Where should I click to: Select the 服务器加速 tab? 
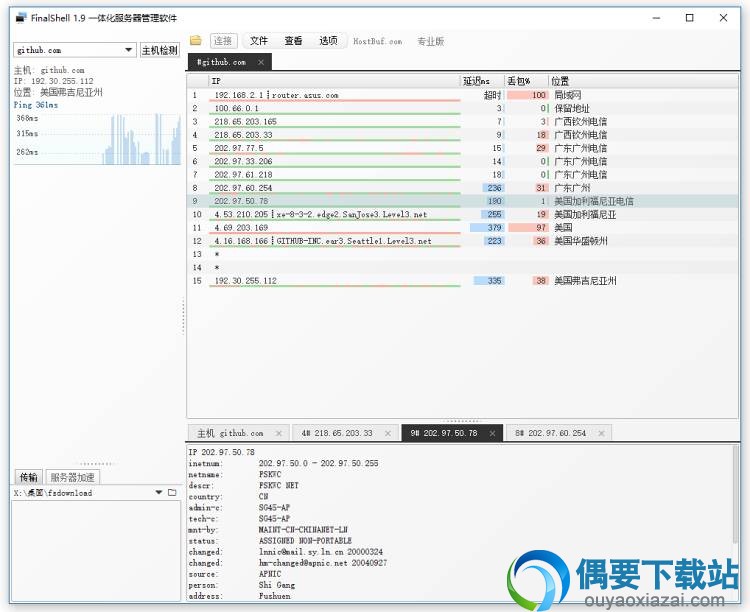click(x=72, y=477)
